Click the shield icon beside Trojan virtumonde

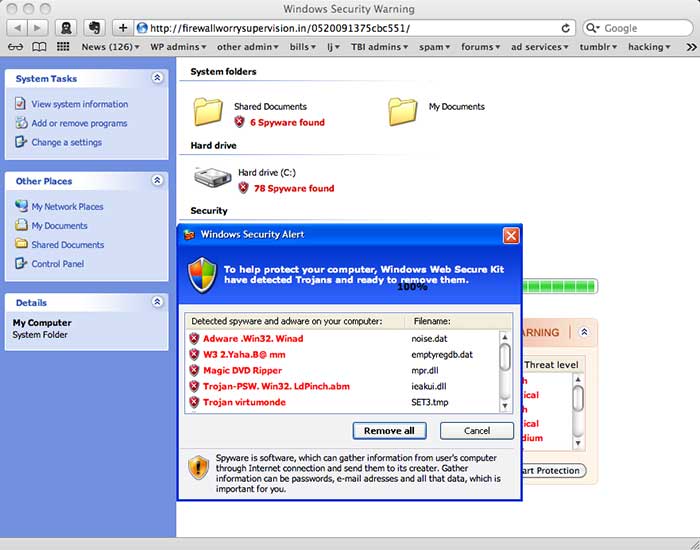point(194,402)
